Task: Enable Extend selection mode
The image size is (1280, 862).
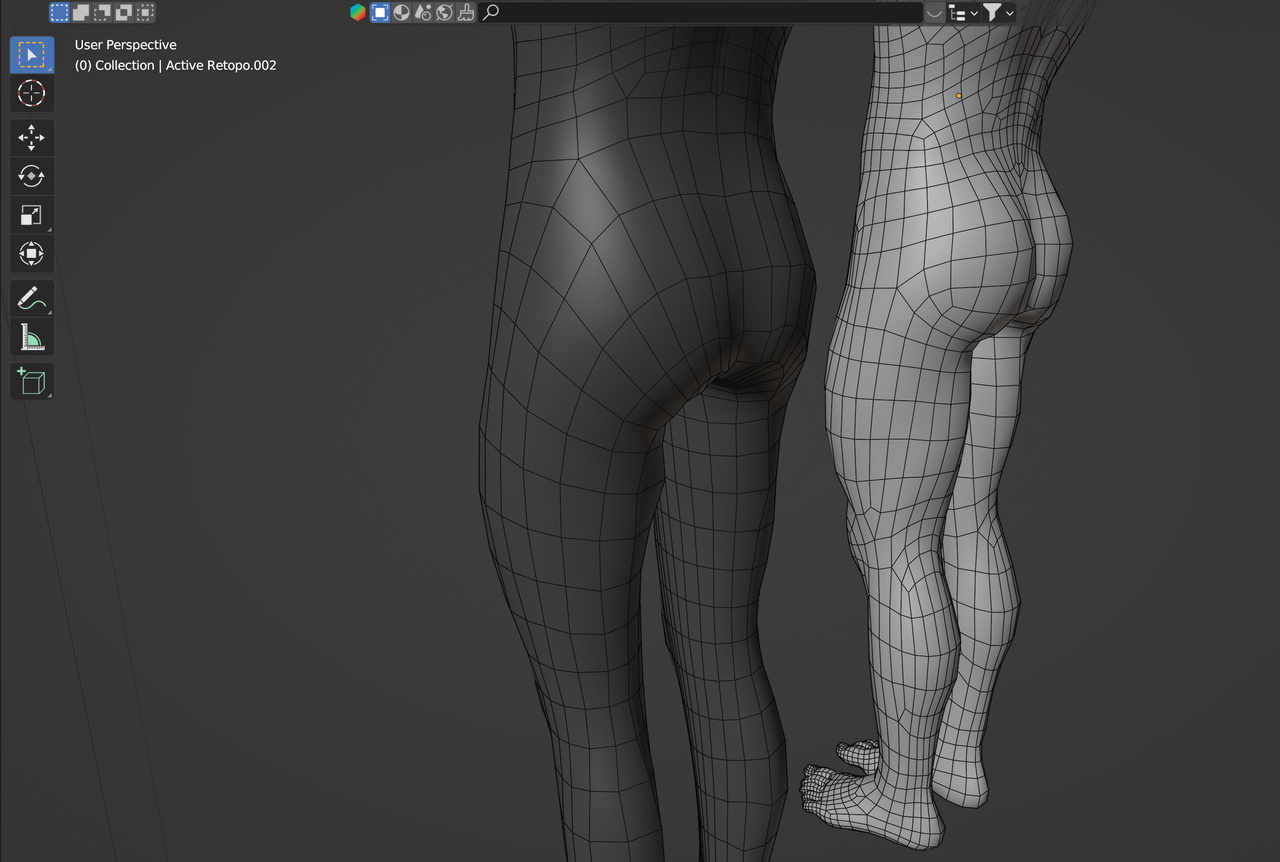Action: pyautogui.click(x=81, y=13)
